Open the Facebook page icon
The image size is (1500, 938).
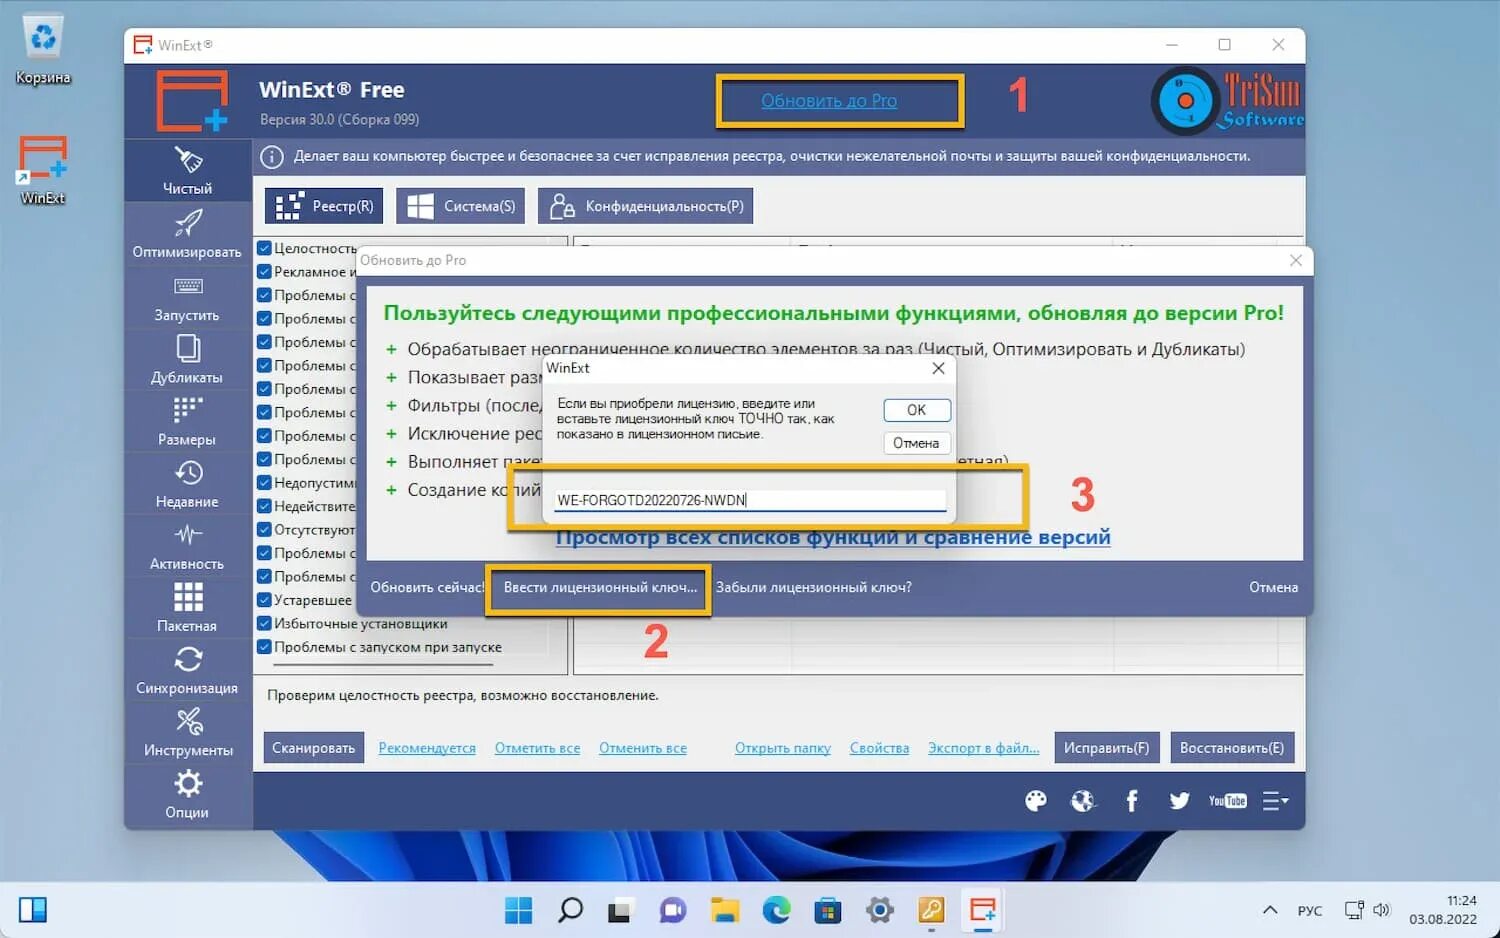pos(1132,801)
